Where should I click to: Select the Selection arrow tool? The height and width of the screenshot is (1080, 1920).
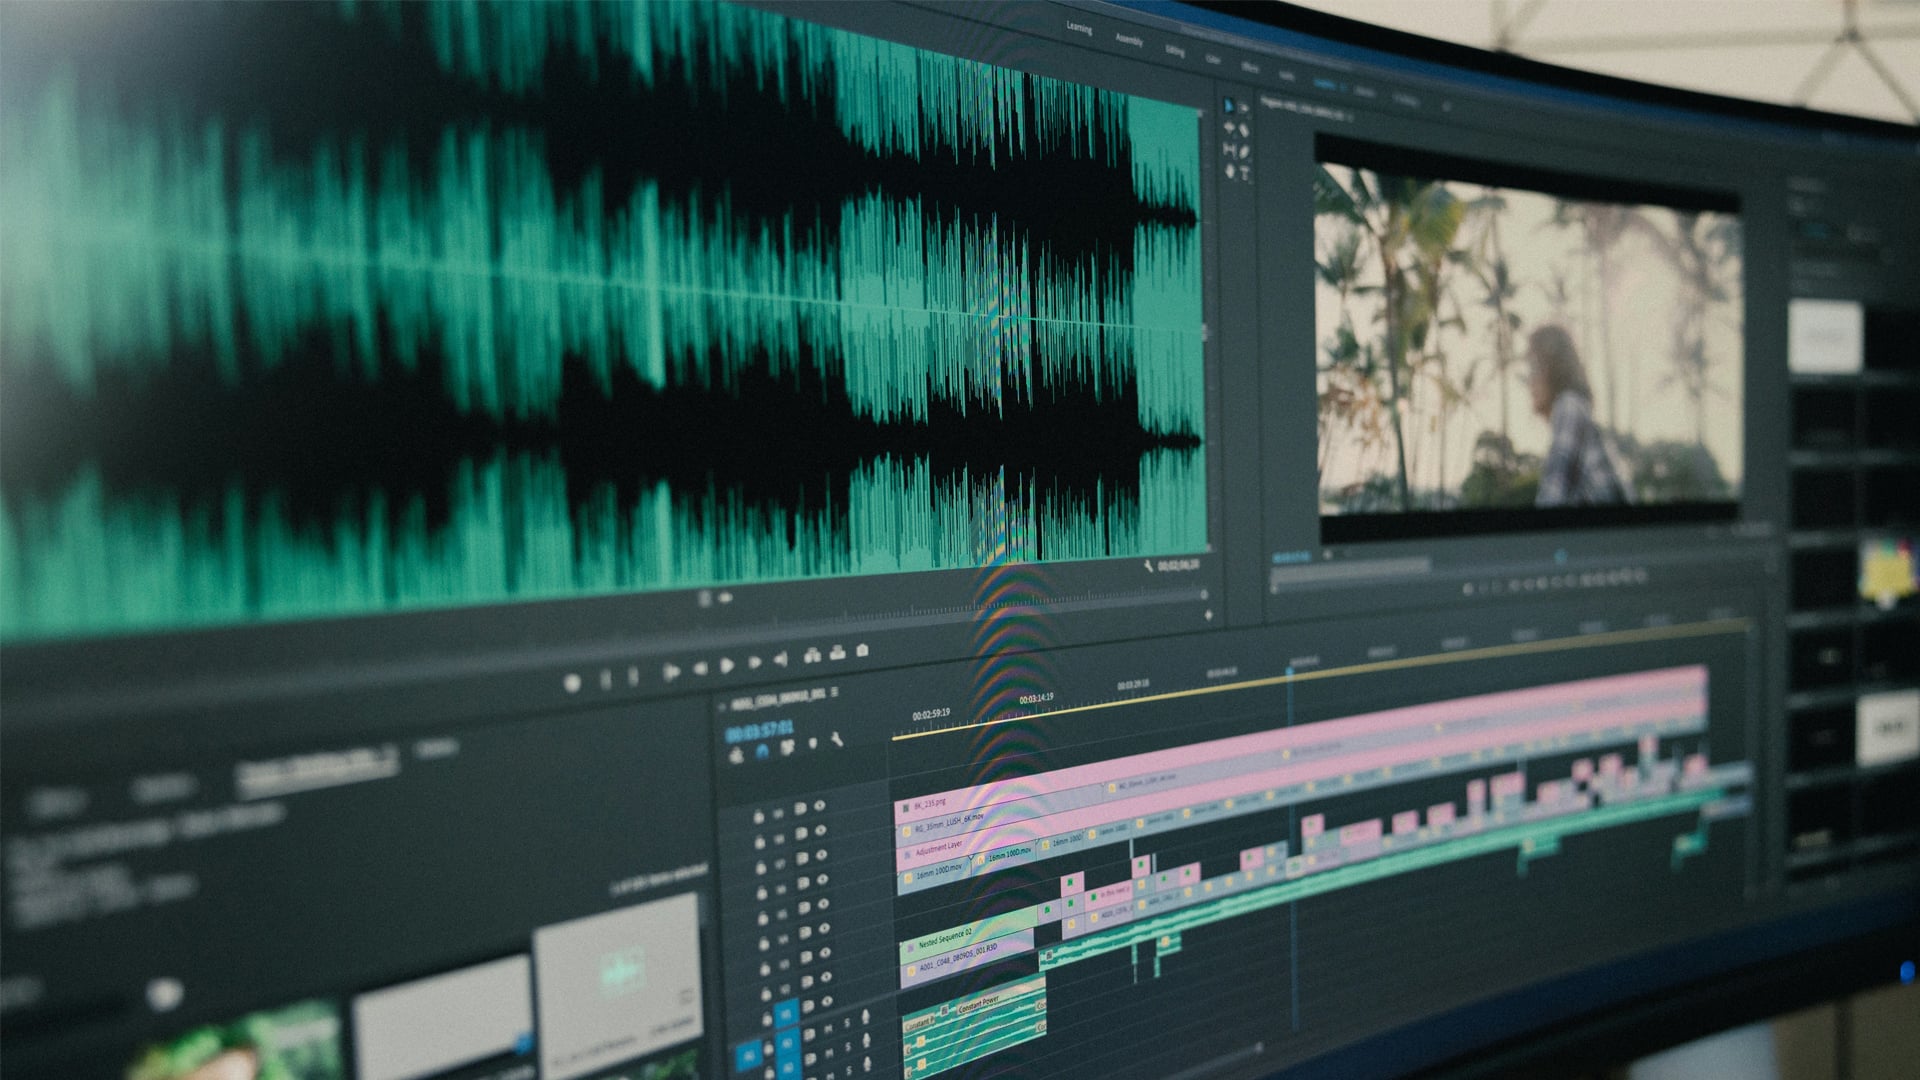click(1229, 105)
